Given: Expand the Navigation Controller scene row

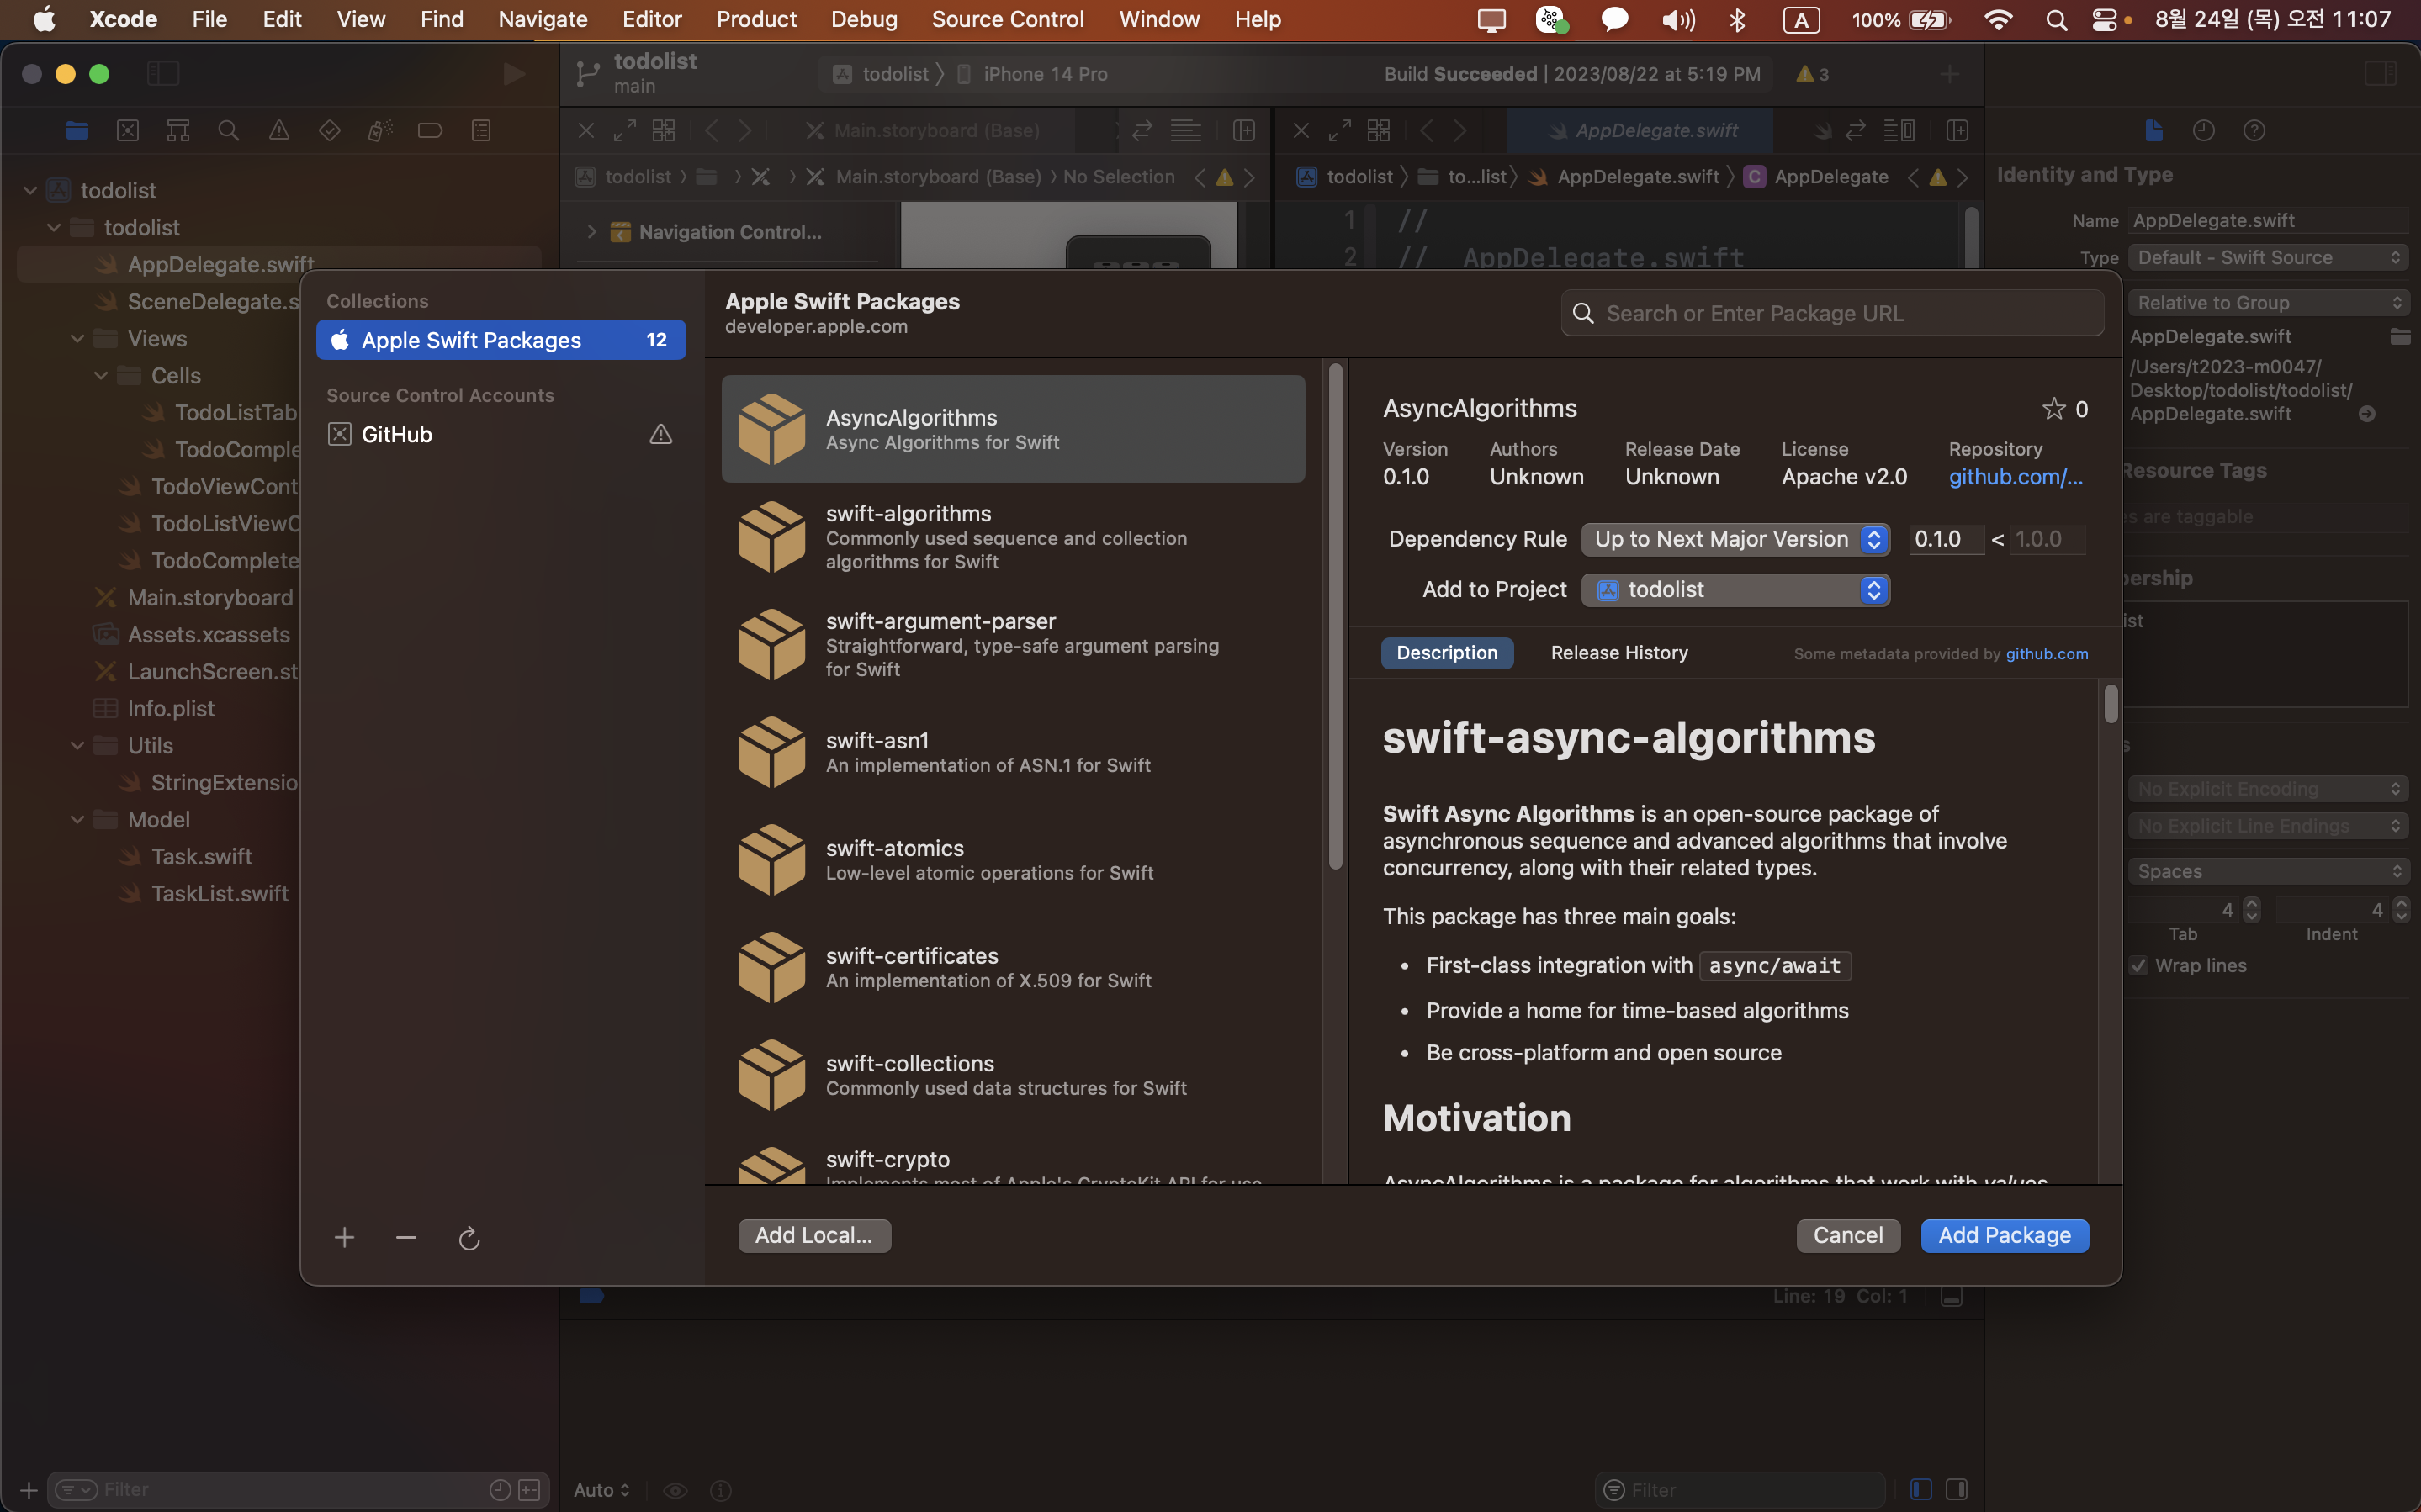Looking at the screenshot, I should click(x=592, y=232).
